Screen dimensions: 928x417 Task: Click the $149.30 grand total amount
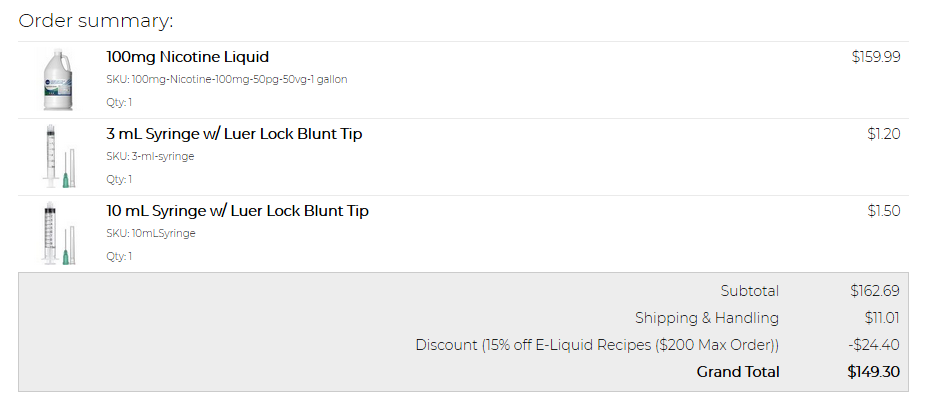pyautogui.click(x=873, y=372)
